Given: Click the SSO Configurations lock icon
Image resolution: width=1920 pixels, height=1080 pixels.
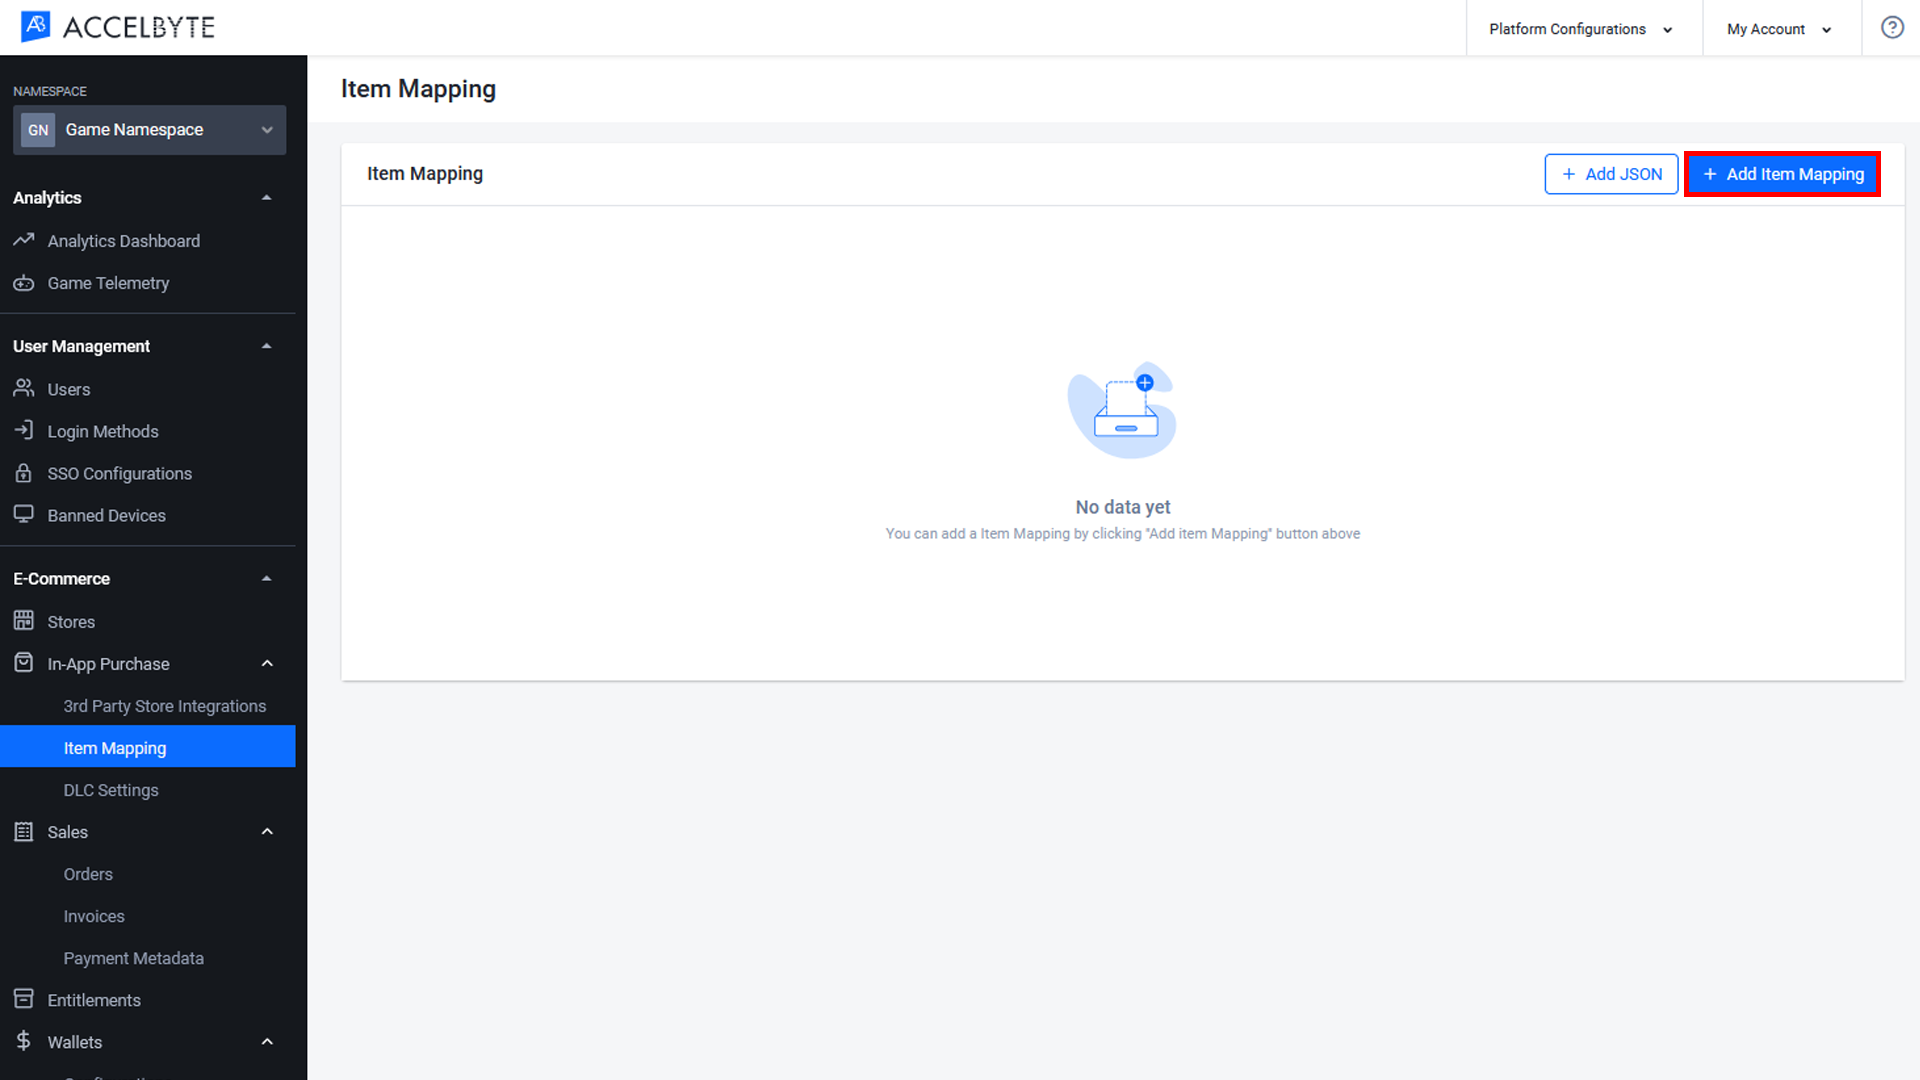Looking at the screenshot, I should (24, 472).
